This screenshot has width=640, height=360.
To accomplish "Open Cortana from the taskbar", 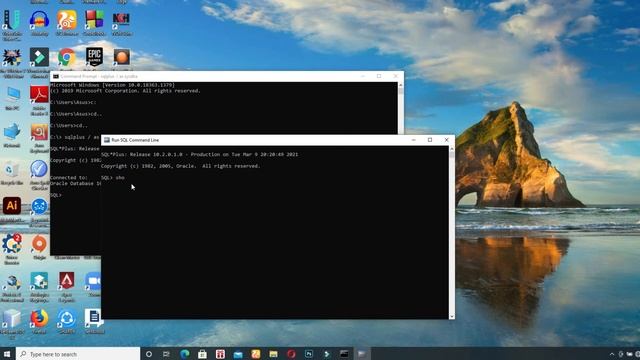I will coord(149,354).
